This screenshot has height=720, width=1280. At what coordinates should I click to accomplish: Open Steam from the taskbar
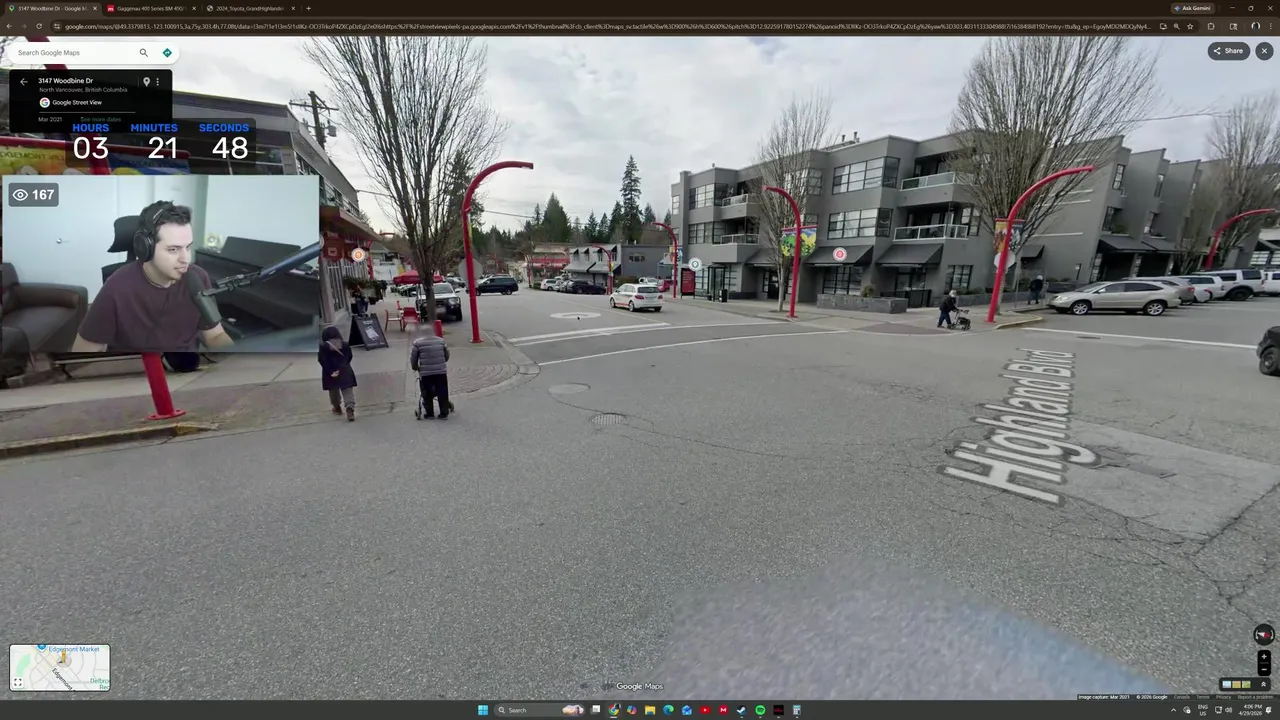pos(741,710)
